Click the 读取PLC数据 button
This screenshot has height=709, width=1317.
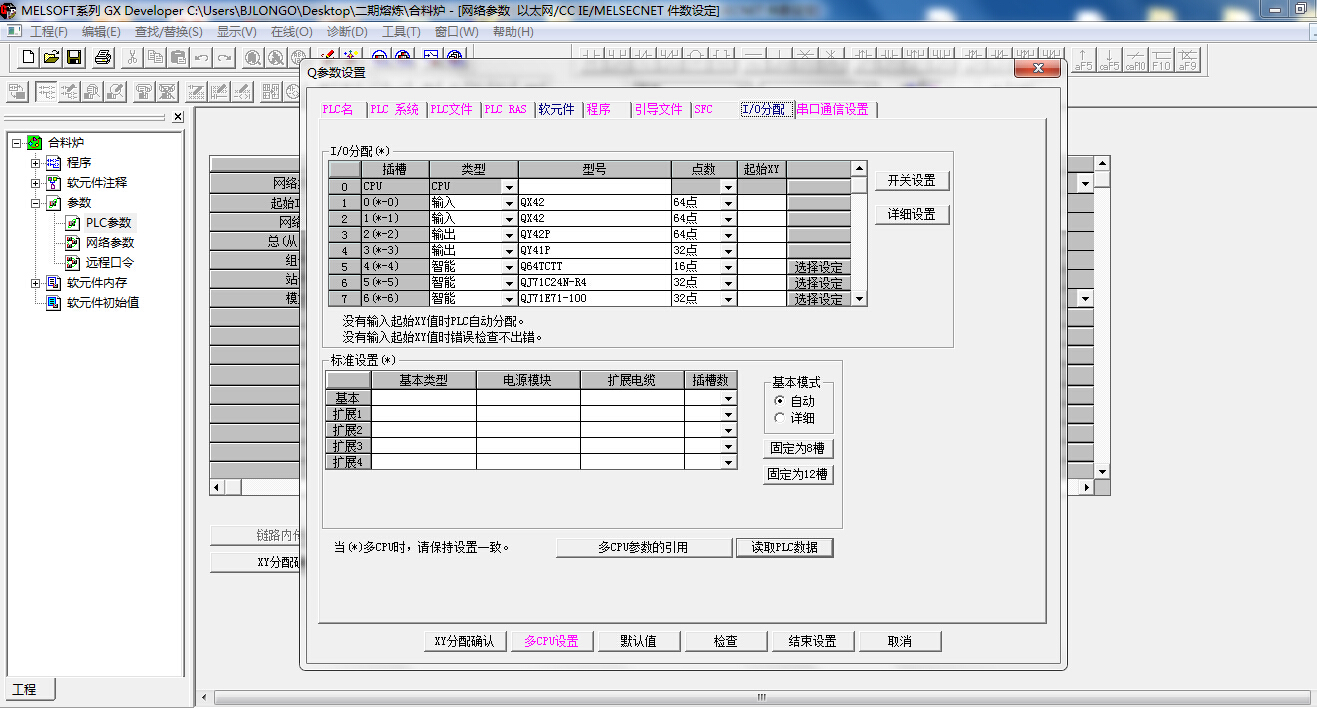click(x=784, y=547)
